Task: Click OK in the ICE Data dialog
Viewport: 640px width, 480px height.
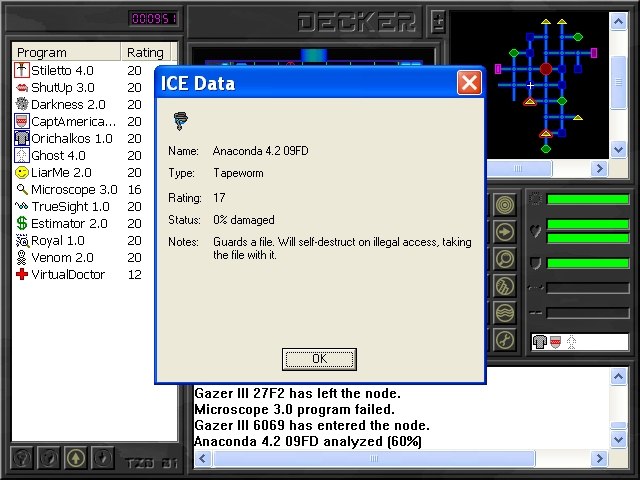Action: point(319,359)
